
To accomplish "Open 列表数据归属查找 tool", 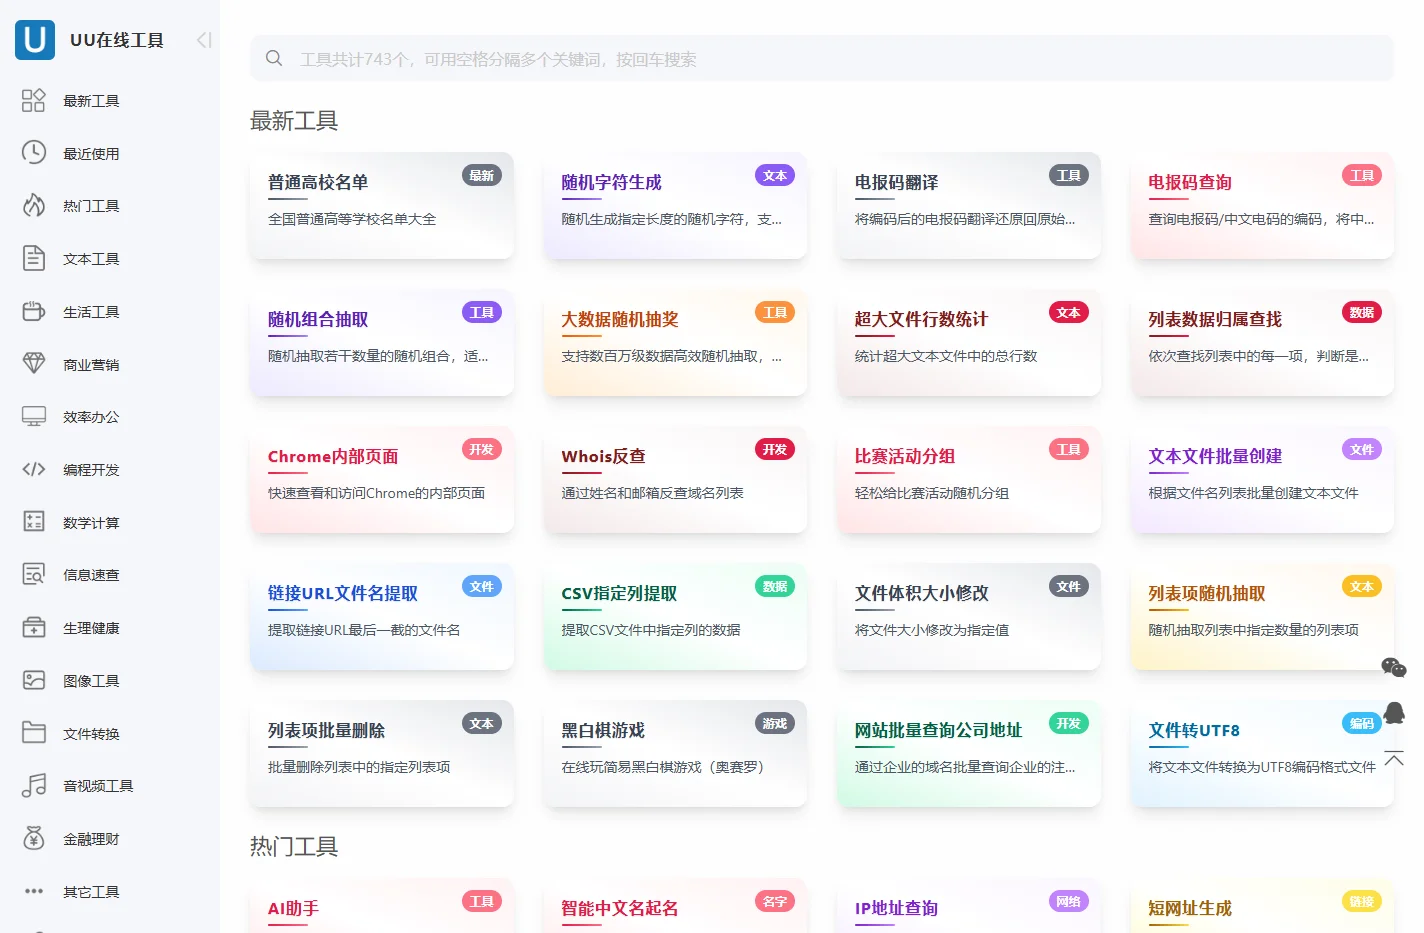I will coord(1262,342).
